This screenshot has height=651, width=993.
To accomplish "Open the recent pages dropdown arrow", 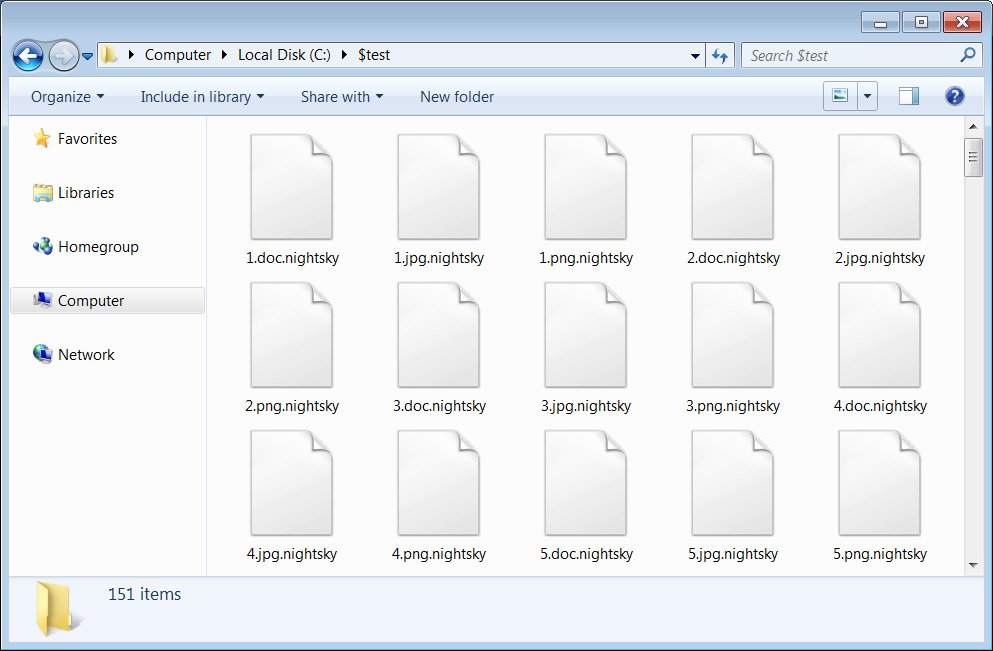I will coord(88,56).
